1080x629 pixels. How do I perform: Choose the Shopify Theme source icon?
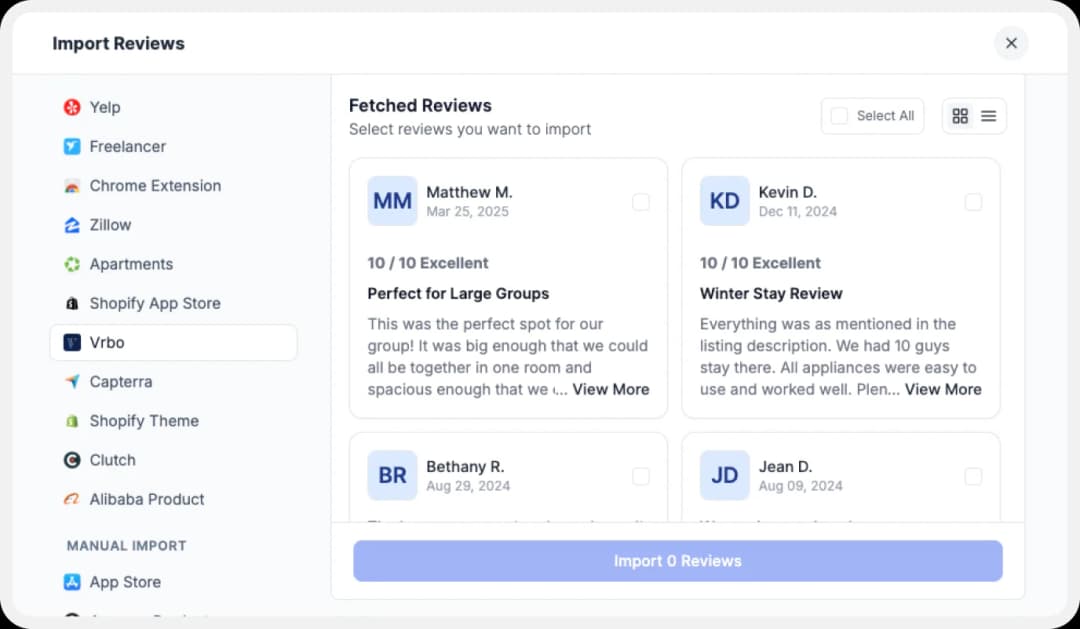(x=70, y=420)
